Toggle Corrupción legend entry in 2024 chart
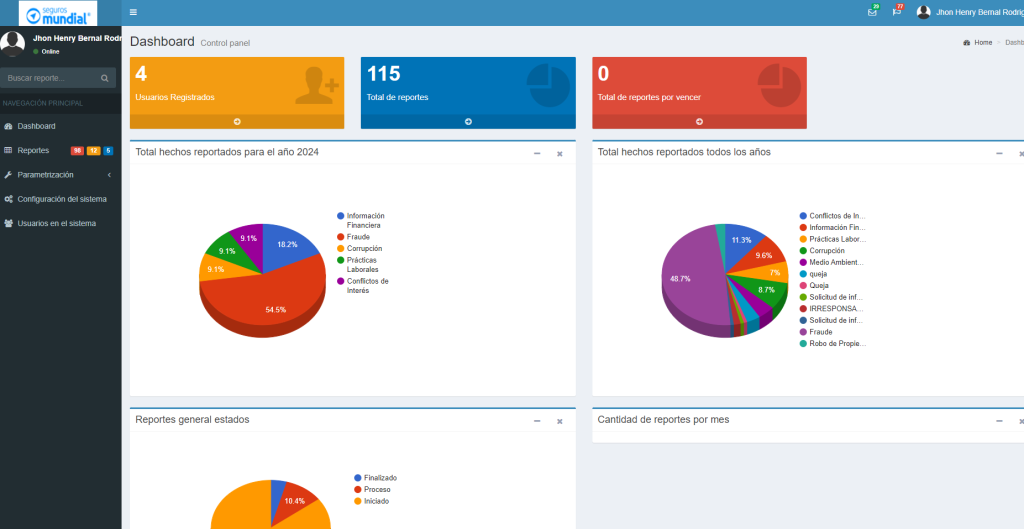Screen dimensions: 1024x529 [x=364, y=248]
